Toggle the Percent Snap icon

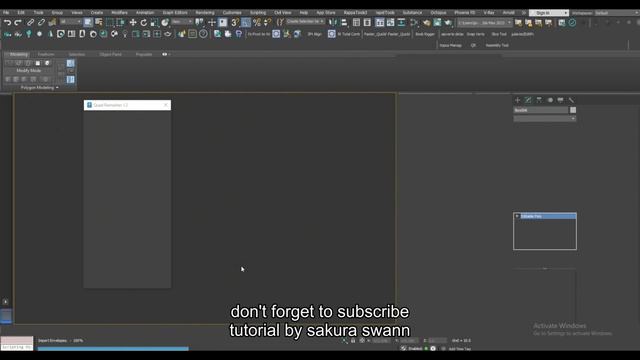pyautogui.click(x=256, y=22)
